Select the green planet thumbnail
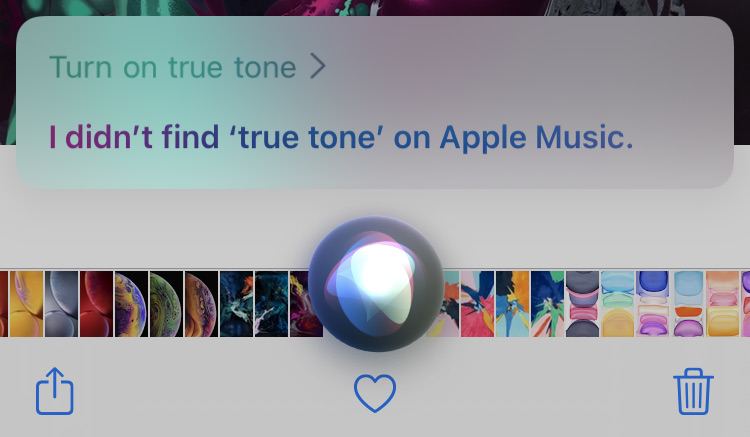This screenshot has height=437, width=750. [166, 304]
